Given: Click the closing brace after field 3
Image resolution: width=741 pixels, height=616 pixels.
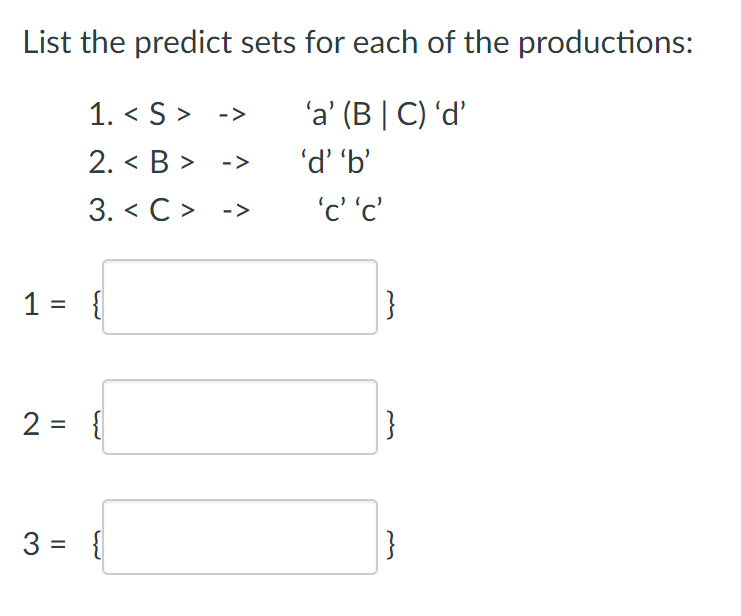Looking at the screenshot, I should (x=390, y=545).
